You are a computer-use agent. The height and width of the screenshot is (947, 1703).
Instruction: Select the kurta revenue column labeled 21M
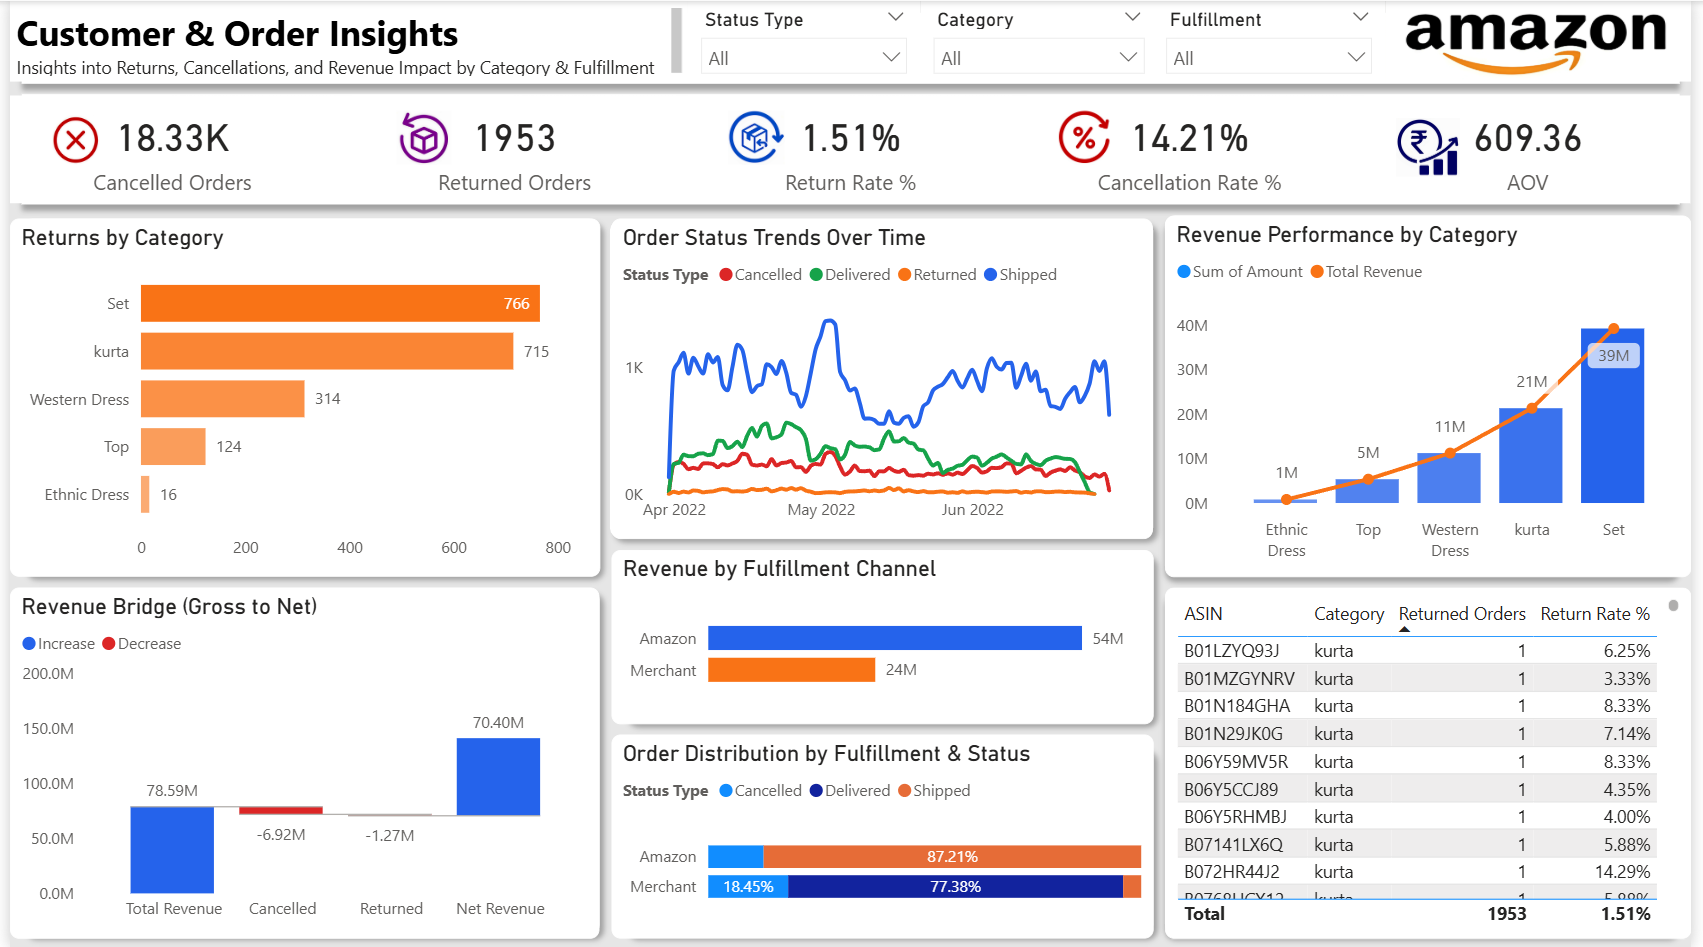[x=1531, y=456]
